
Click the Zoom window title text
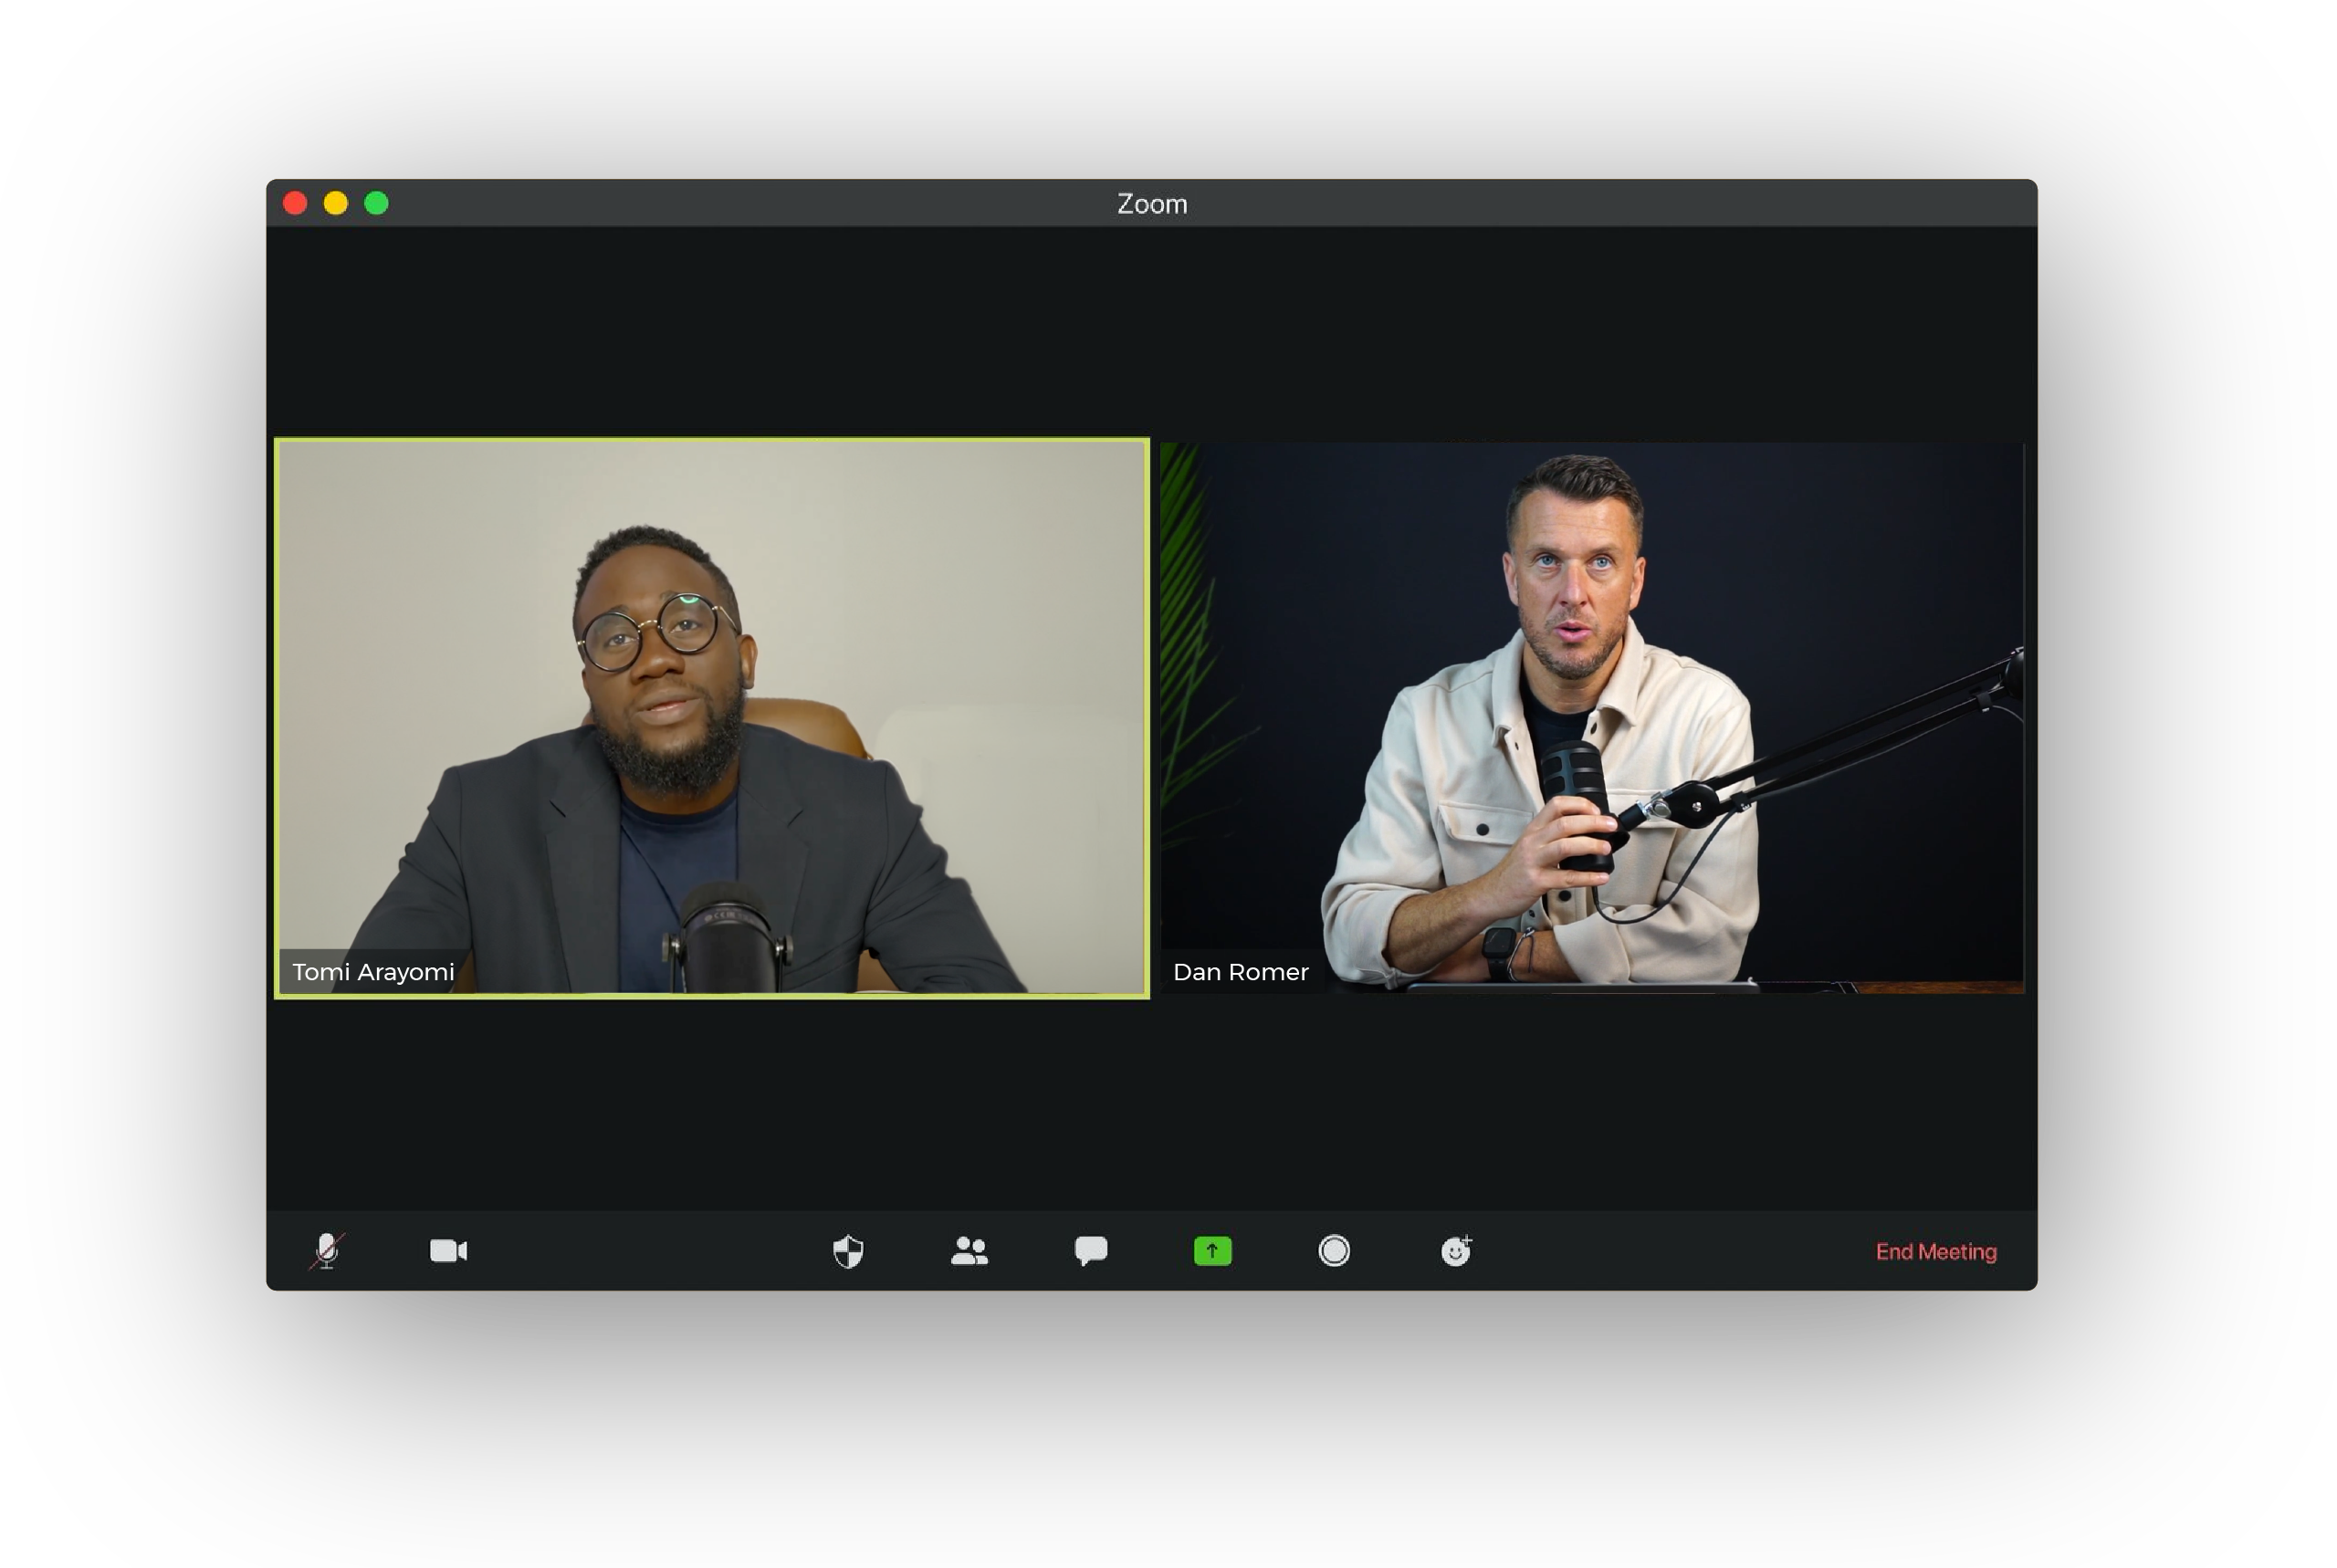tap(1152, 204)
